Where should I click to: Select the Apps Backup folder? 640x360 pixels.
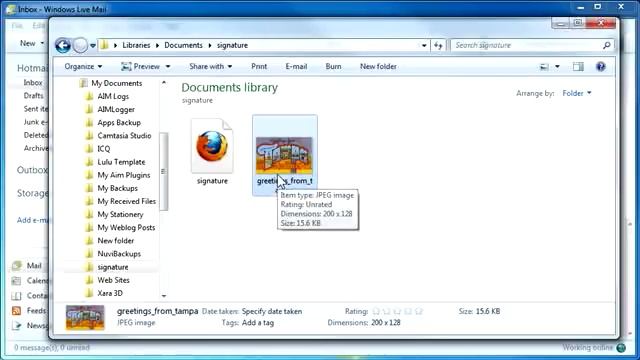pos(119,122)
